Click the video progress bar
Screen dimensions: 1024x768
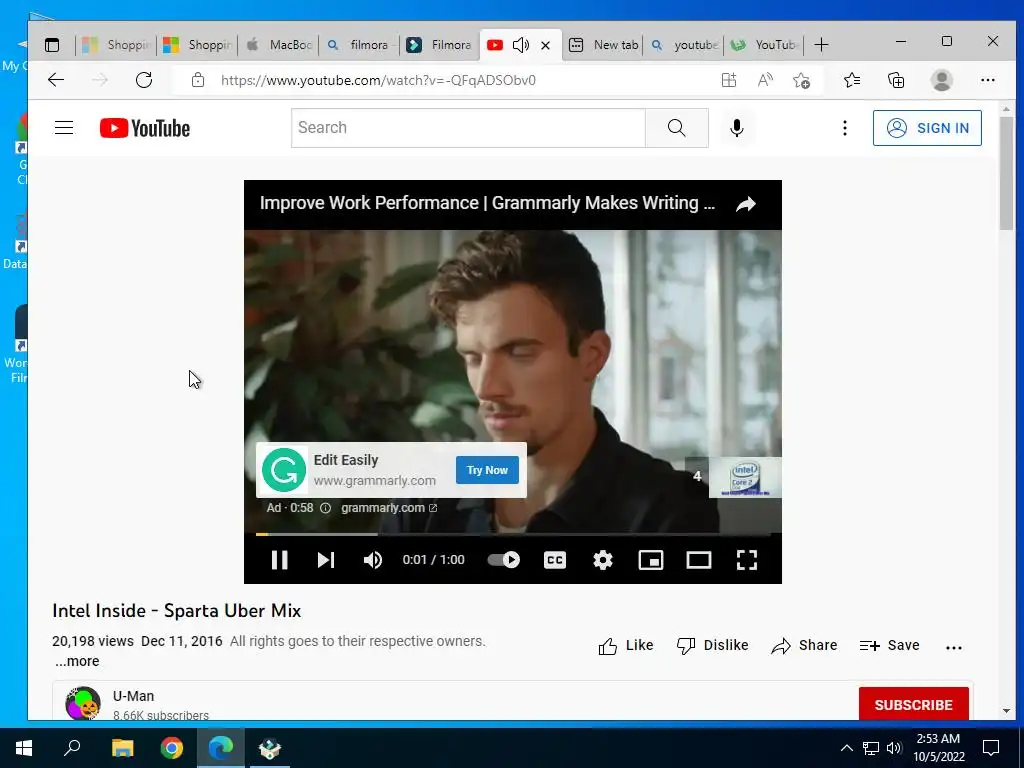pos(513,534)
